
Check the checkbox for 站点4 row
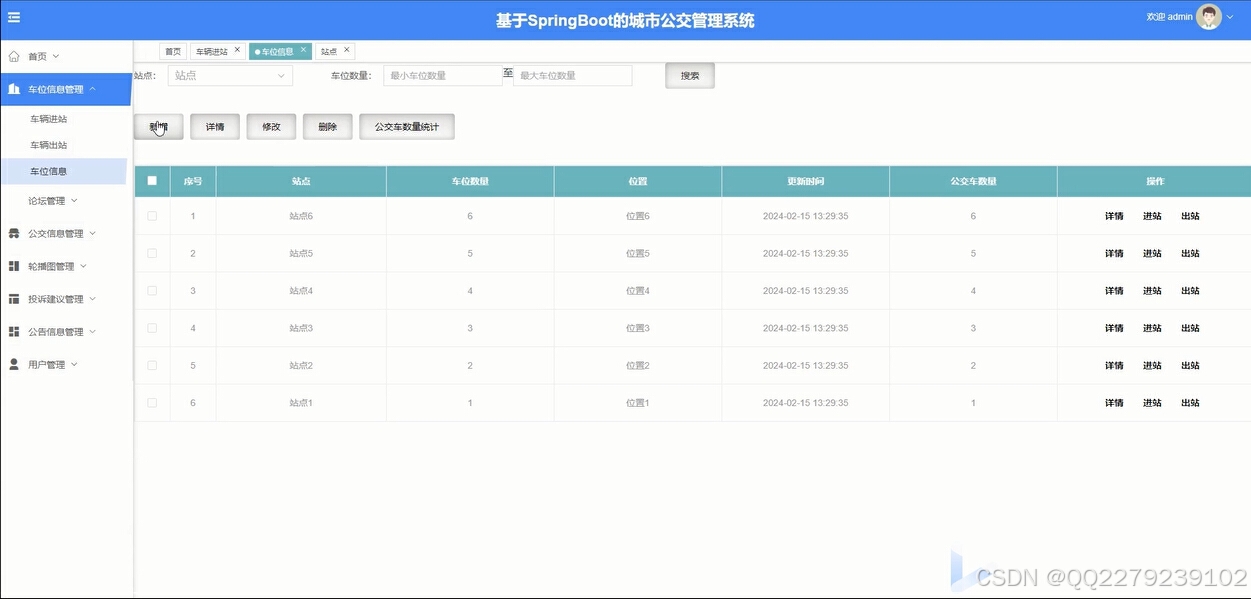(x=152, y=290)
